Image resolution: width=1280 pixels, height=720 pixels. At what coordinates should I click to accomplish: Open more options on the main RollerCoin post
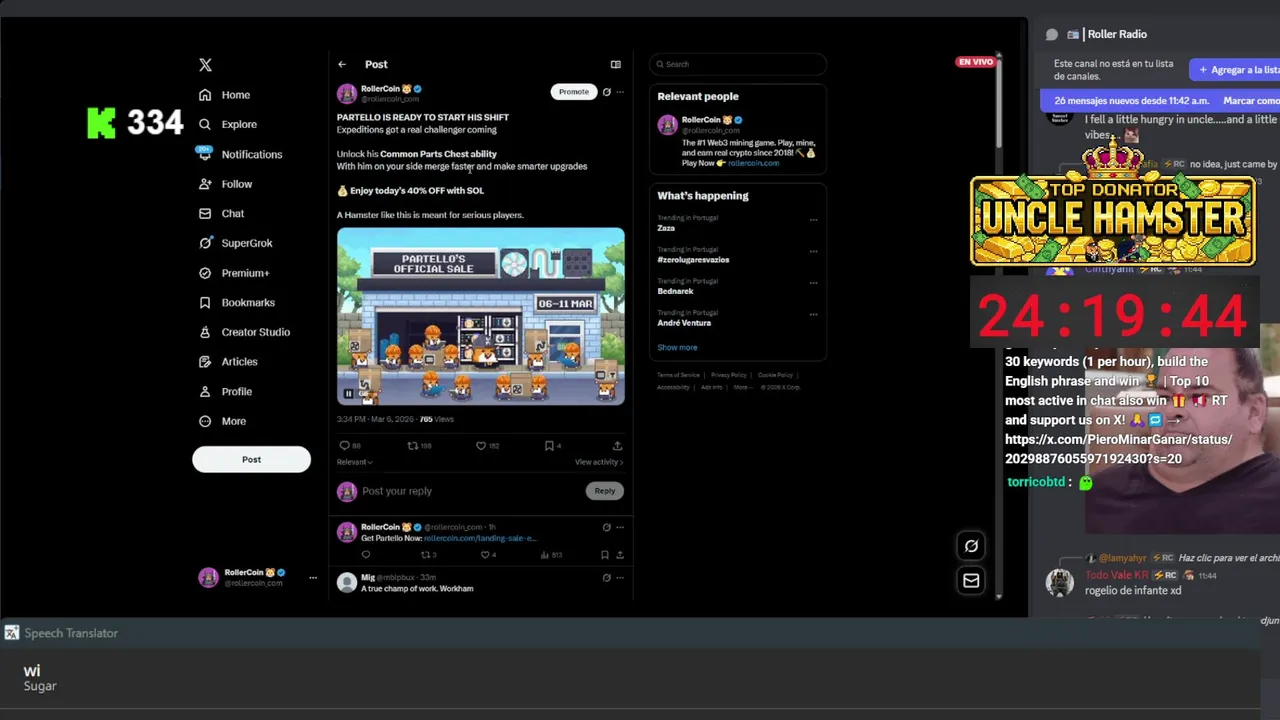[x=620, y=92]
